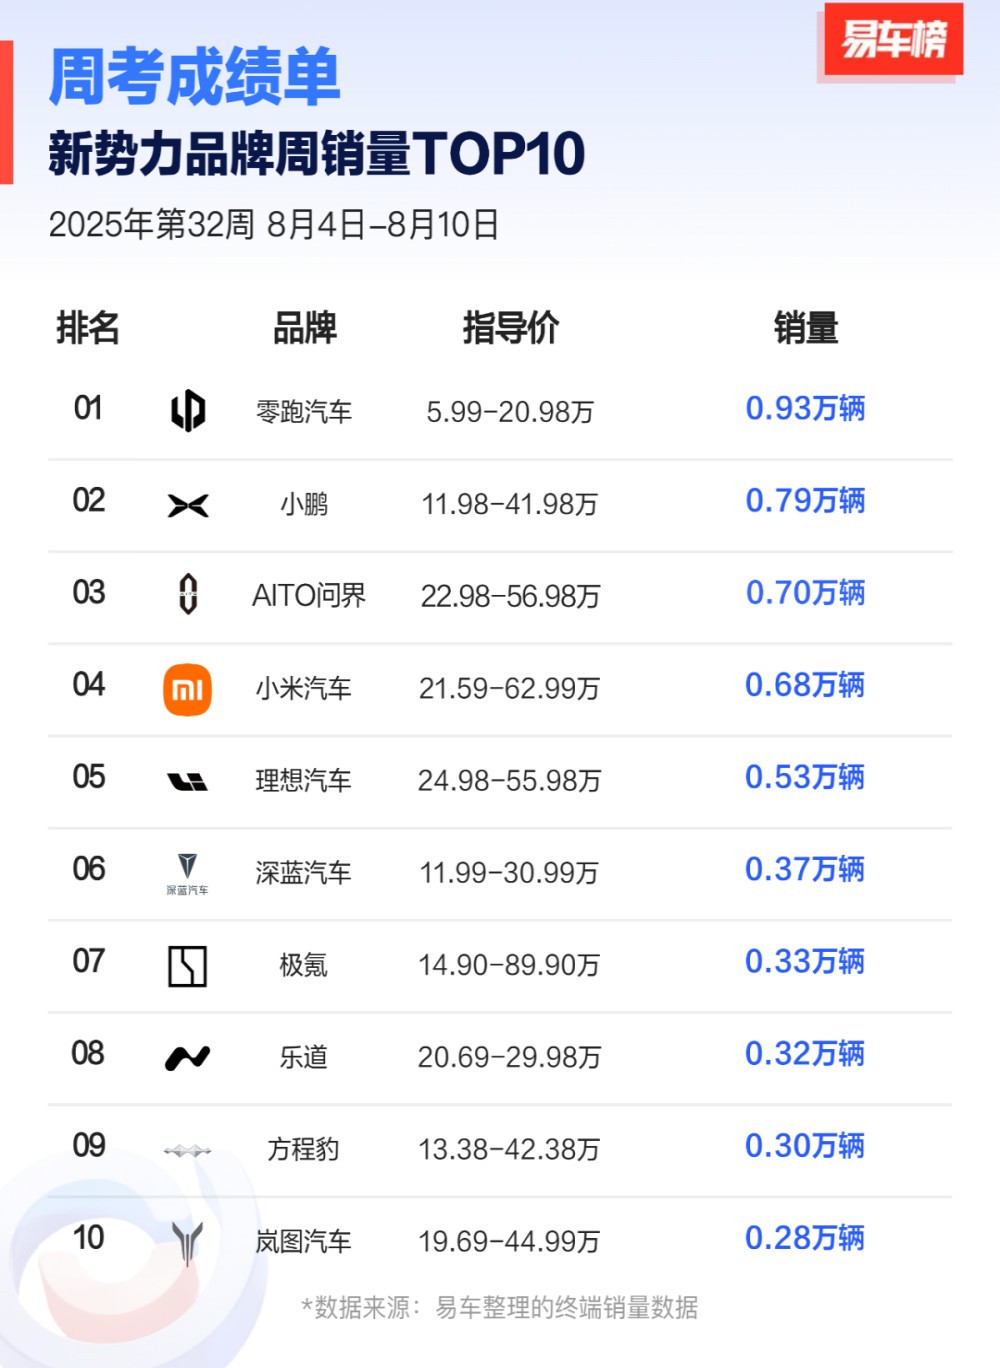Click price 20.69–29.98万
The height and width of the screenshot is (1368, 1000).
tap(510, 1057)
